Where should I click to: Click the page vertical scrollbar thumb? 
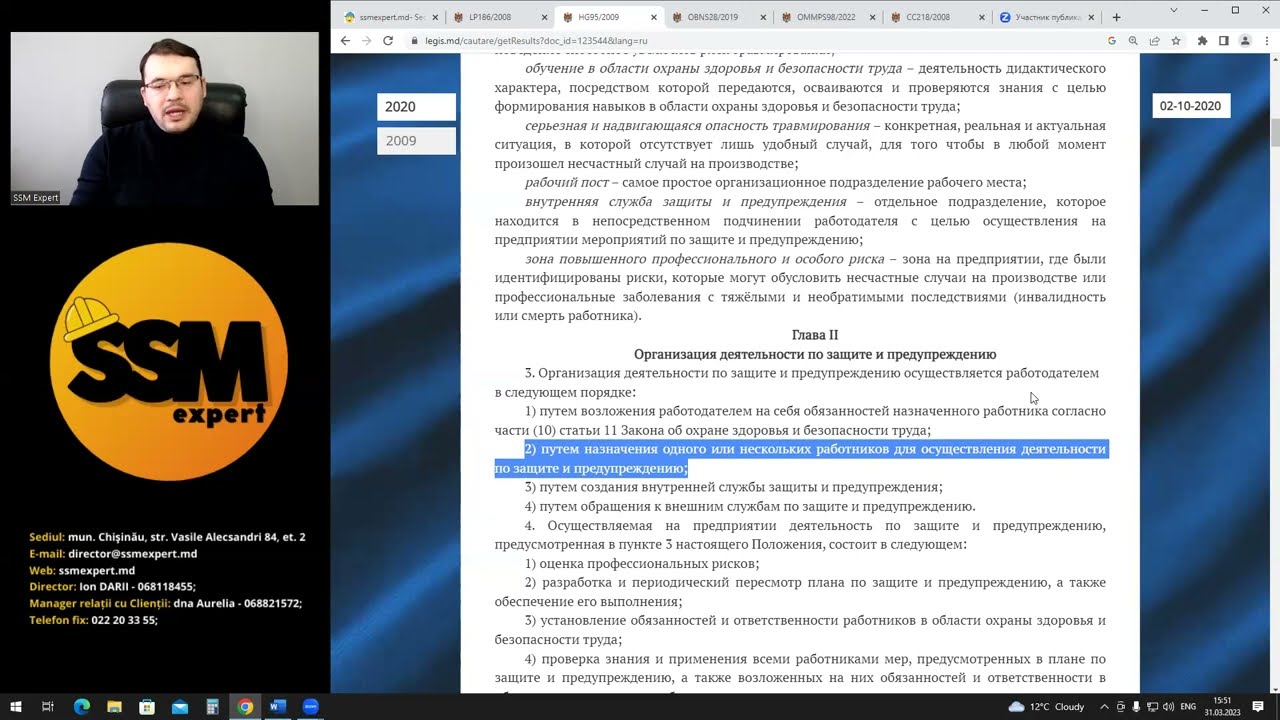(1275, 133)
